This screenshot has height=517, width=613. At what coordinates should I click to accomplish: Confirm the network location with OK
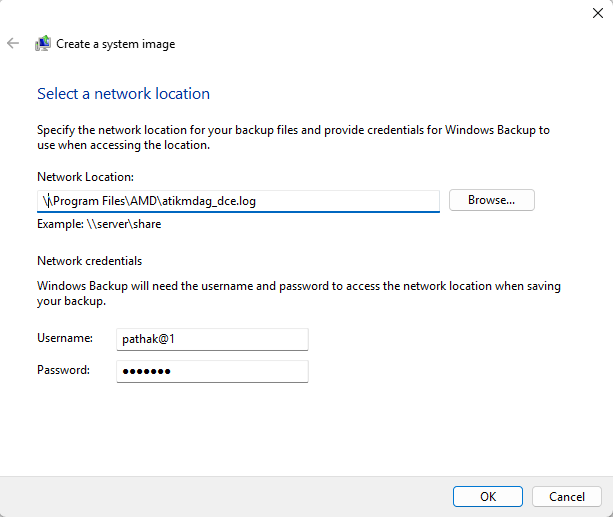[x=487, y=496]
